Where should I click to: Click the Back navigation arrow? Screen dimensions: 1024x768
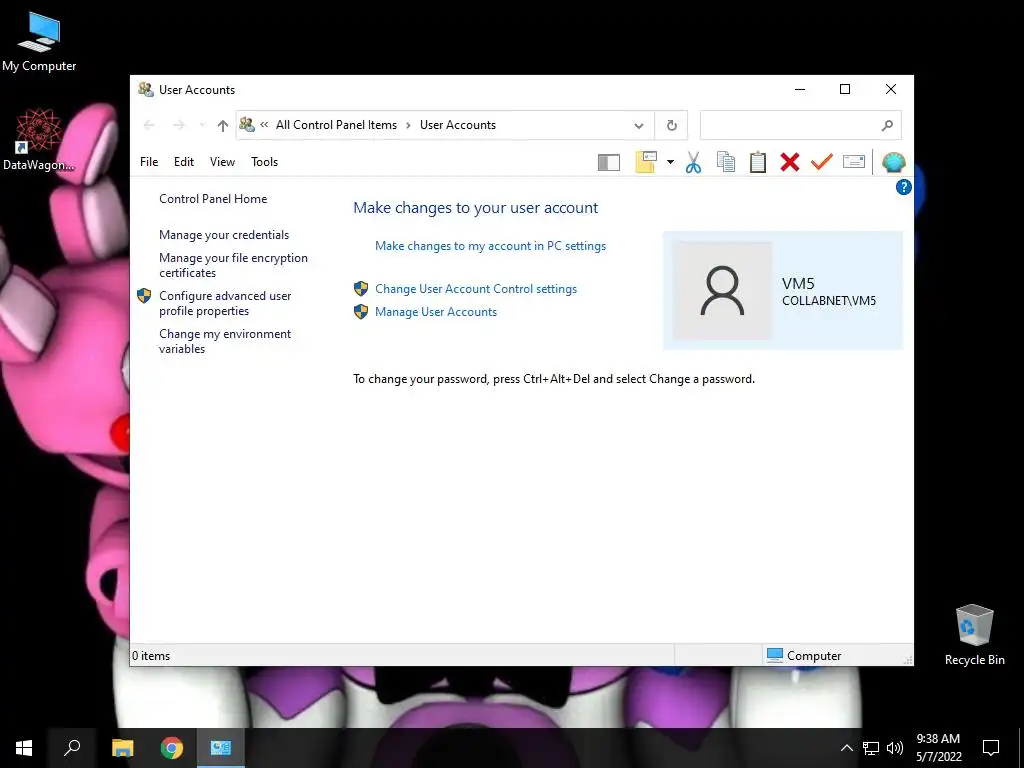coord(149,125)
